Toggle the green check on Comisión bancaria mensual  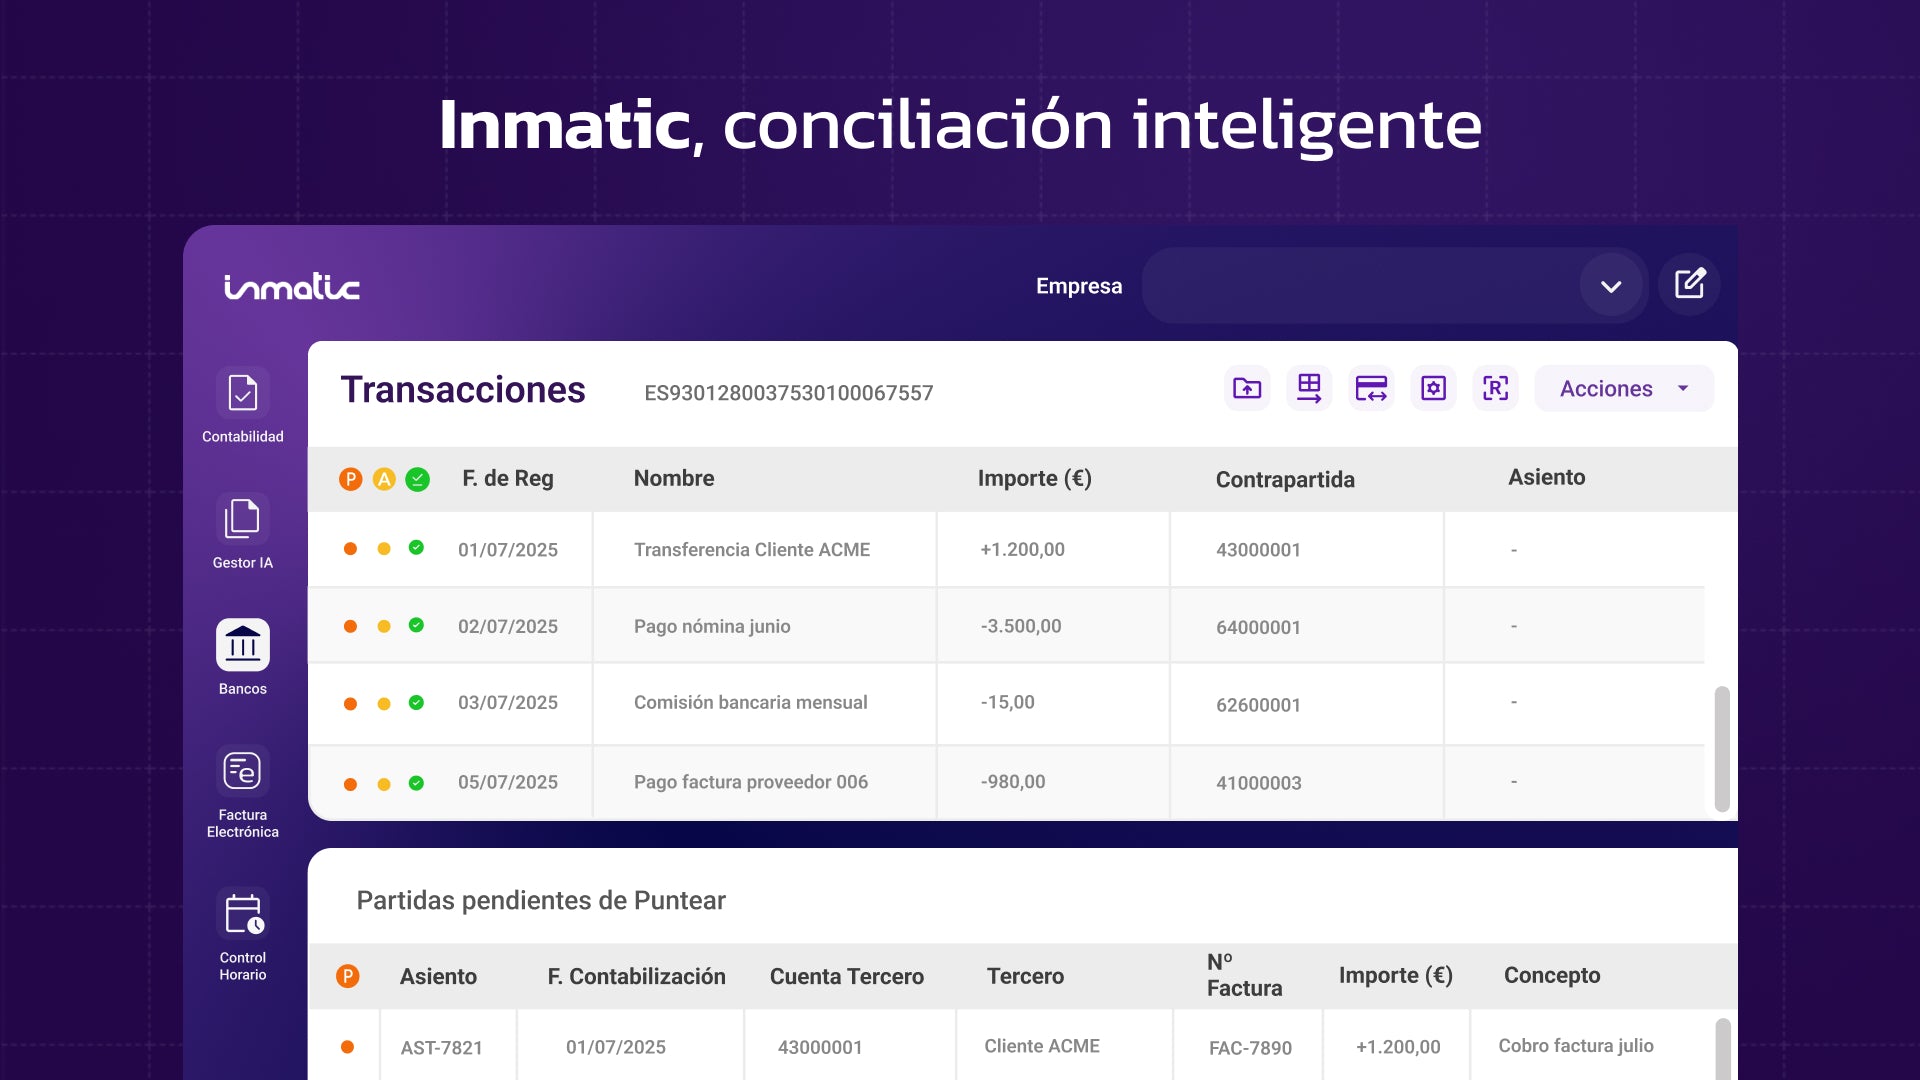(418, 703)
